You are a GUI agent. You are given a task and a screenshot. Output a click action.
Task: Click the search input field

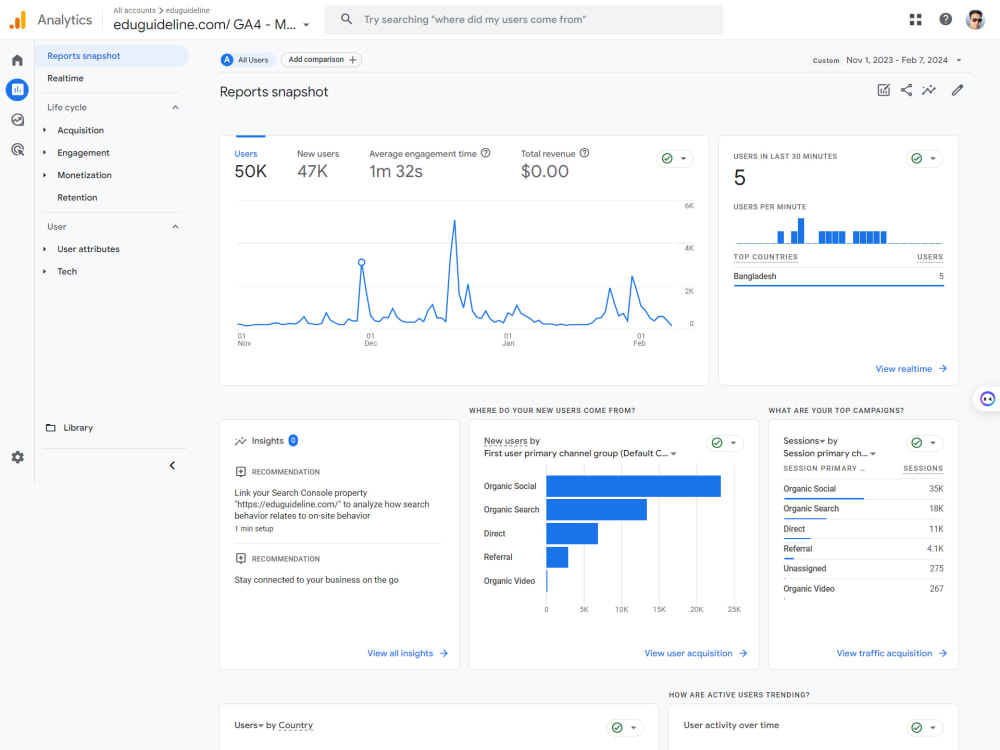pos(524,20)
